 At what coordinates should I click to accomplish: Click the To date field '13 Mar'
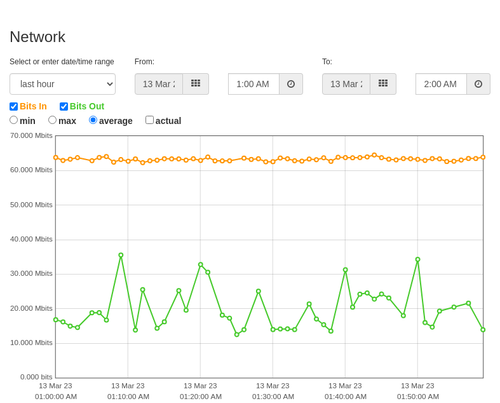(x=346, y=84)
